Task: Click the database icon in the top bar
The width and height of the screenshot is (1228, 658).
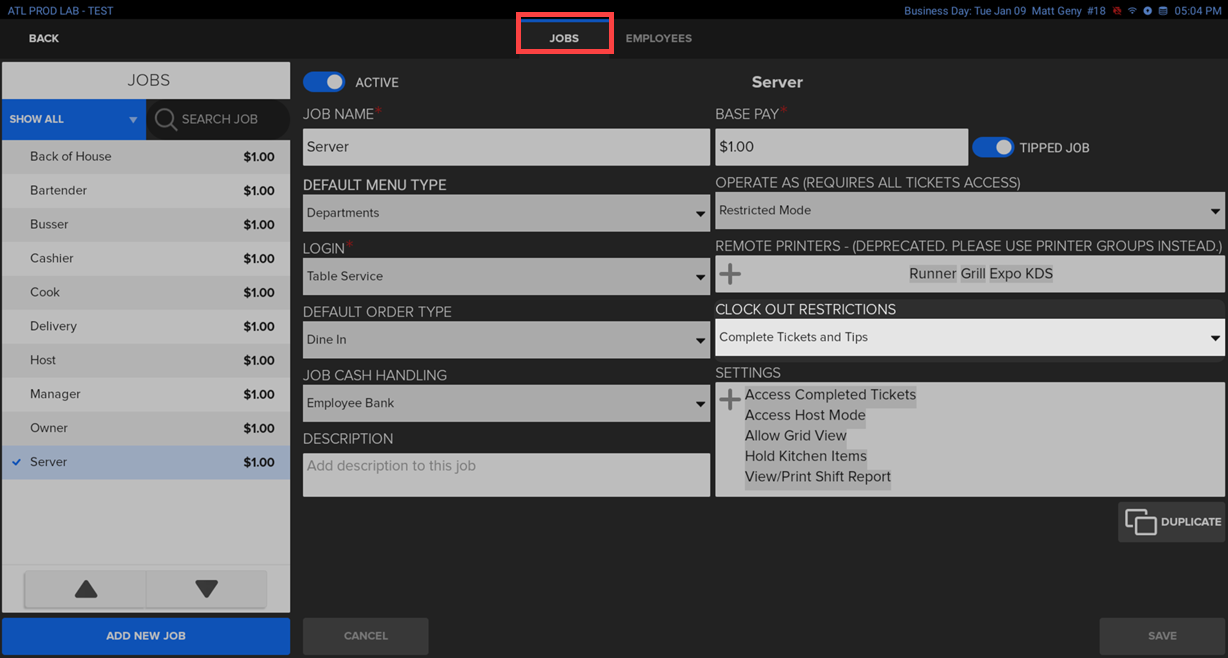Action: pos(1162,10)
